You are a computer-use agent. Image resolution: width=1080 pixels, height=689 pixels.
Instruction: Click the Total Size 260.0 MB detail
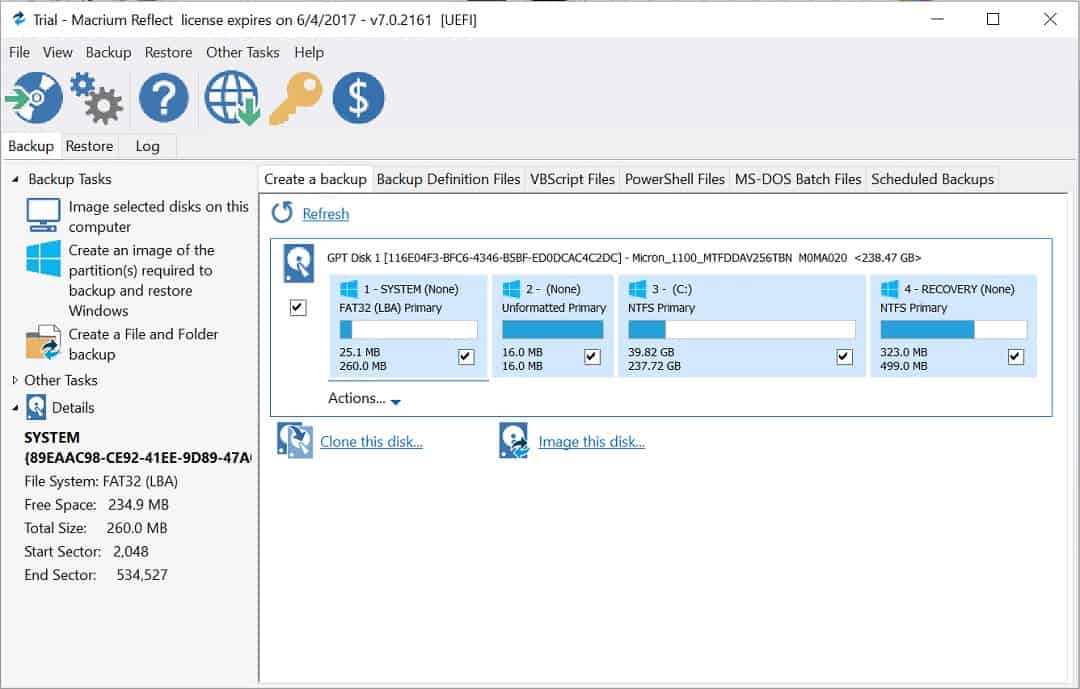point(96,528)
